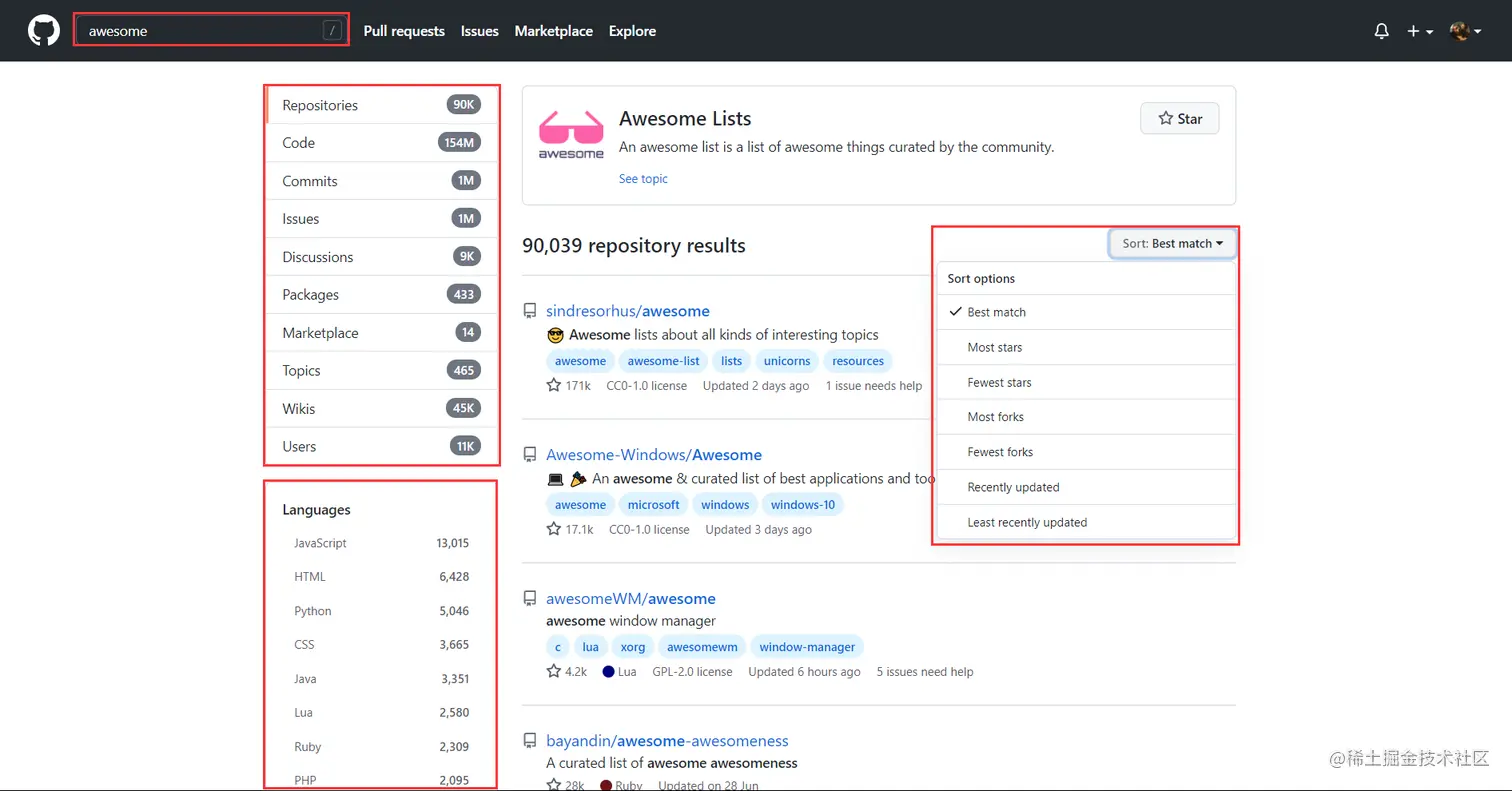Filter by Python language
1512x791 pixels.
[381, 611]
